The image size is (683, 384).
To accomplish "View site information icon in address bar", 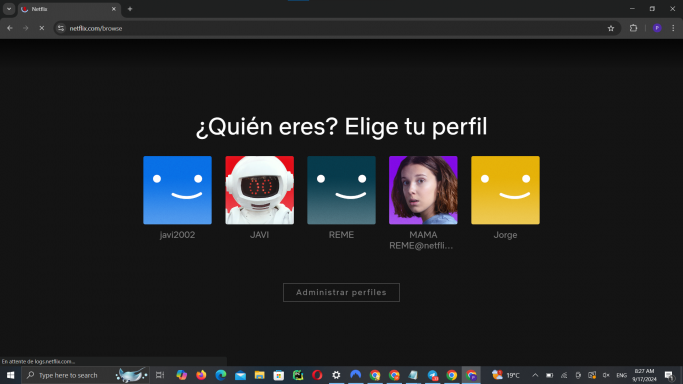I will 61,28.
